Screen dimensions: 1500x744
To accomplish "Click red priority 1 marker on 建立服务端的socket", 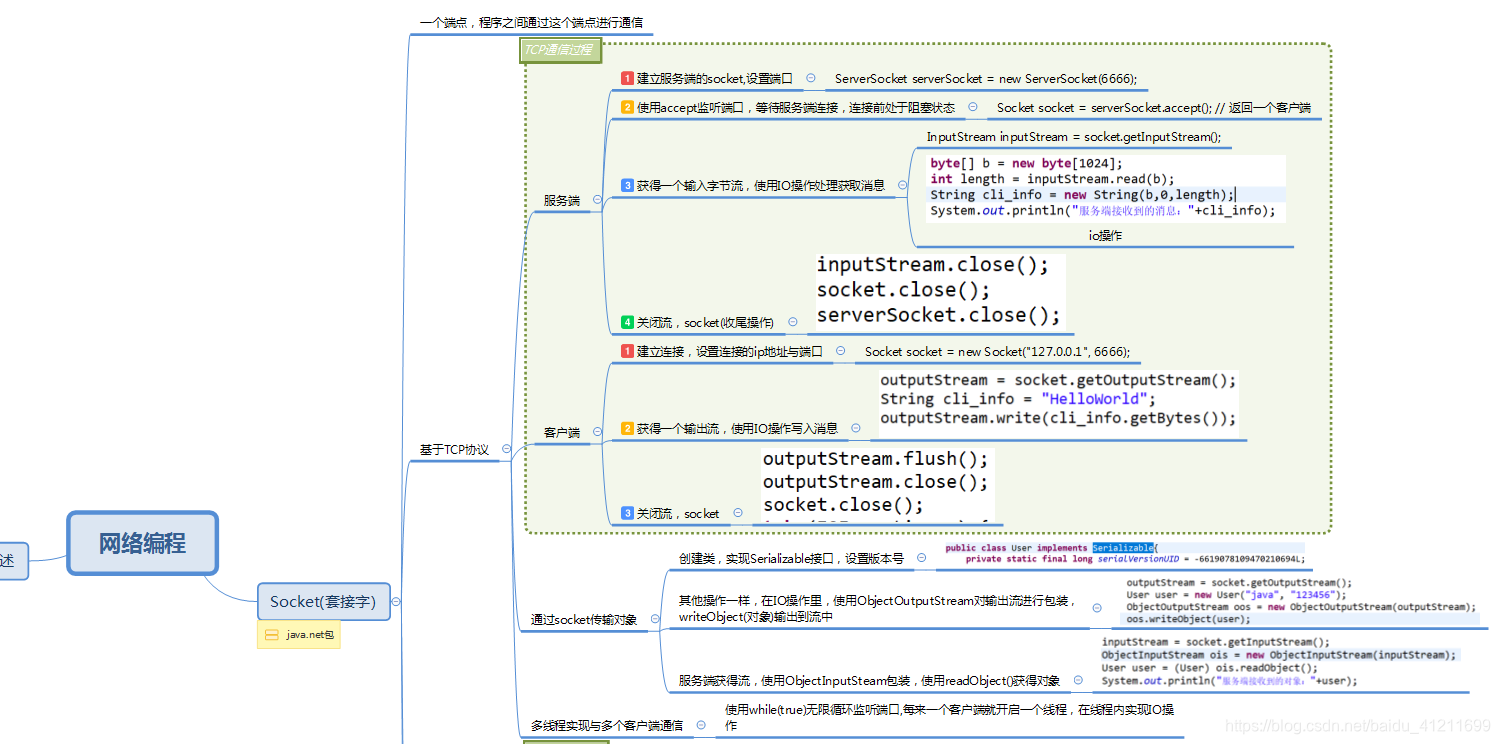I will [627, 78].
